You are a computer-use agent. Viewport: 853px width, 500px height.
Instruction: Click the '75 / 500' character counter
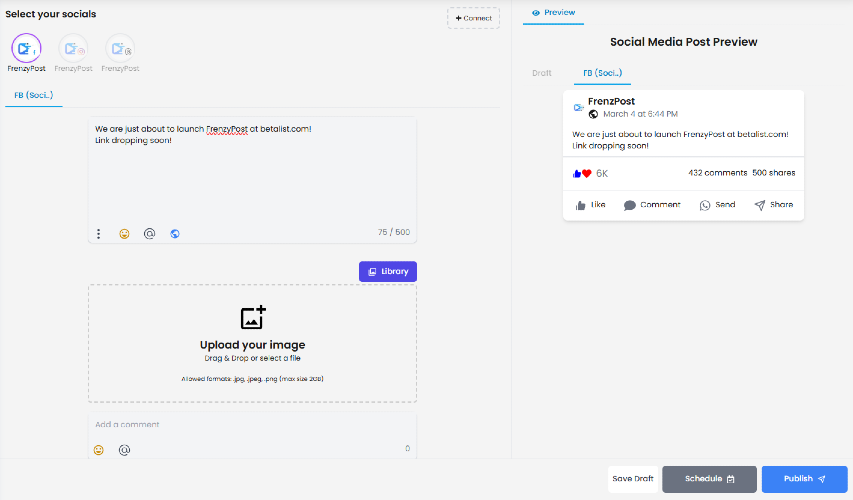394,232
